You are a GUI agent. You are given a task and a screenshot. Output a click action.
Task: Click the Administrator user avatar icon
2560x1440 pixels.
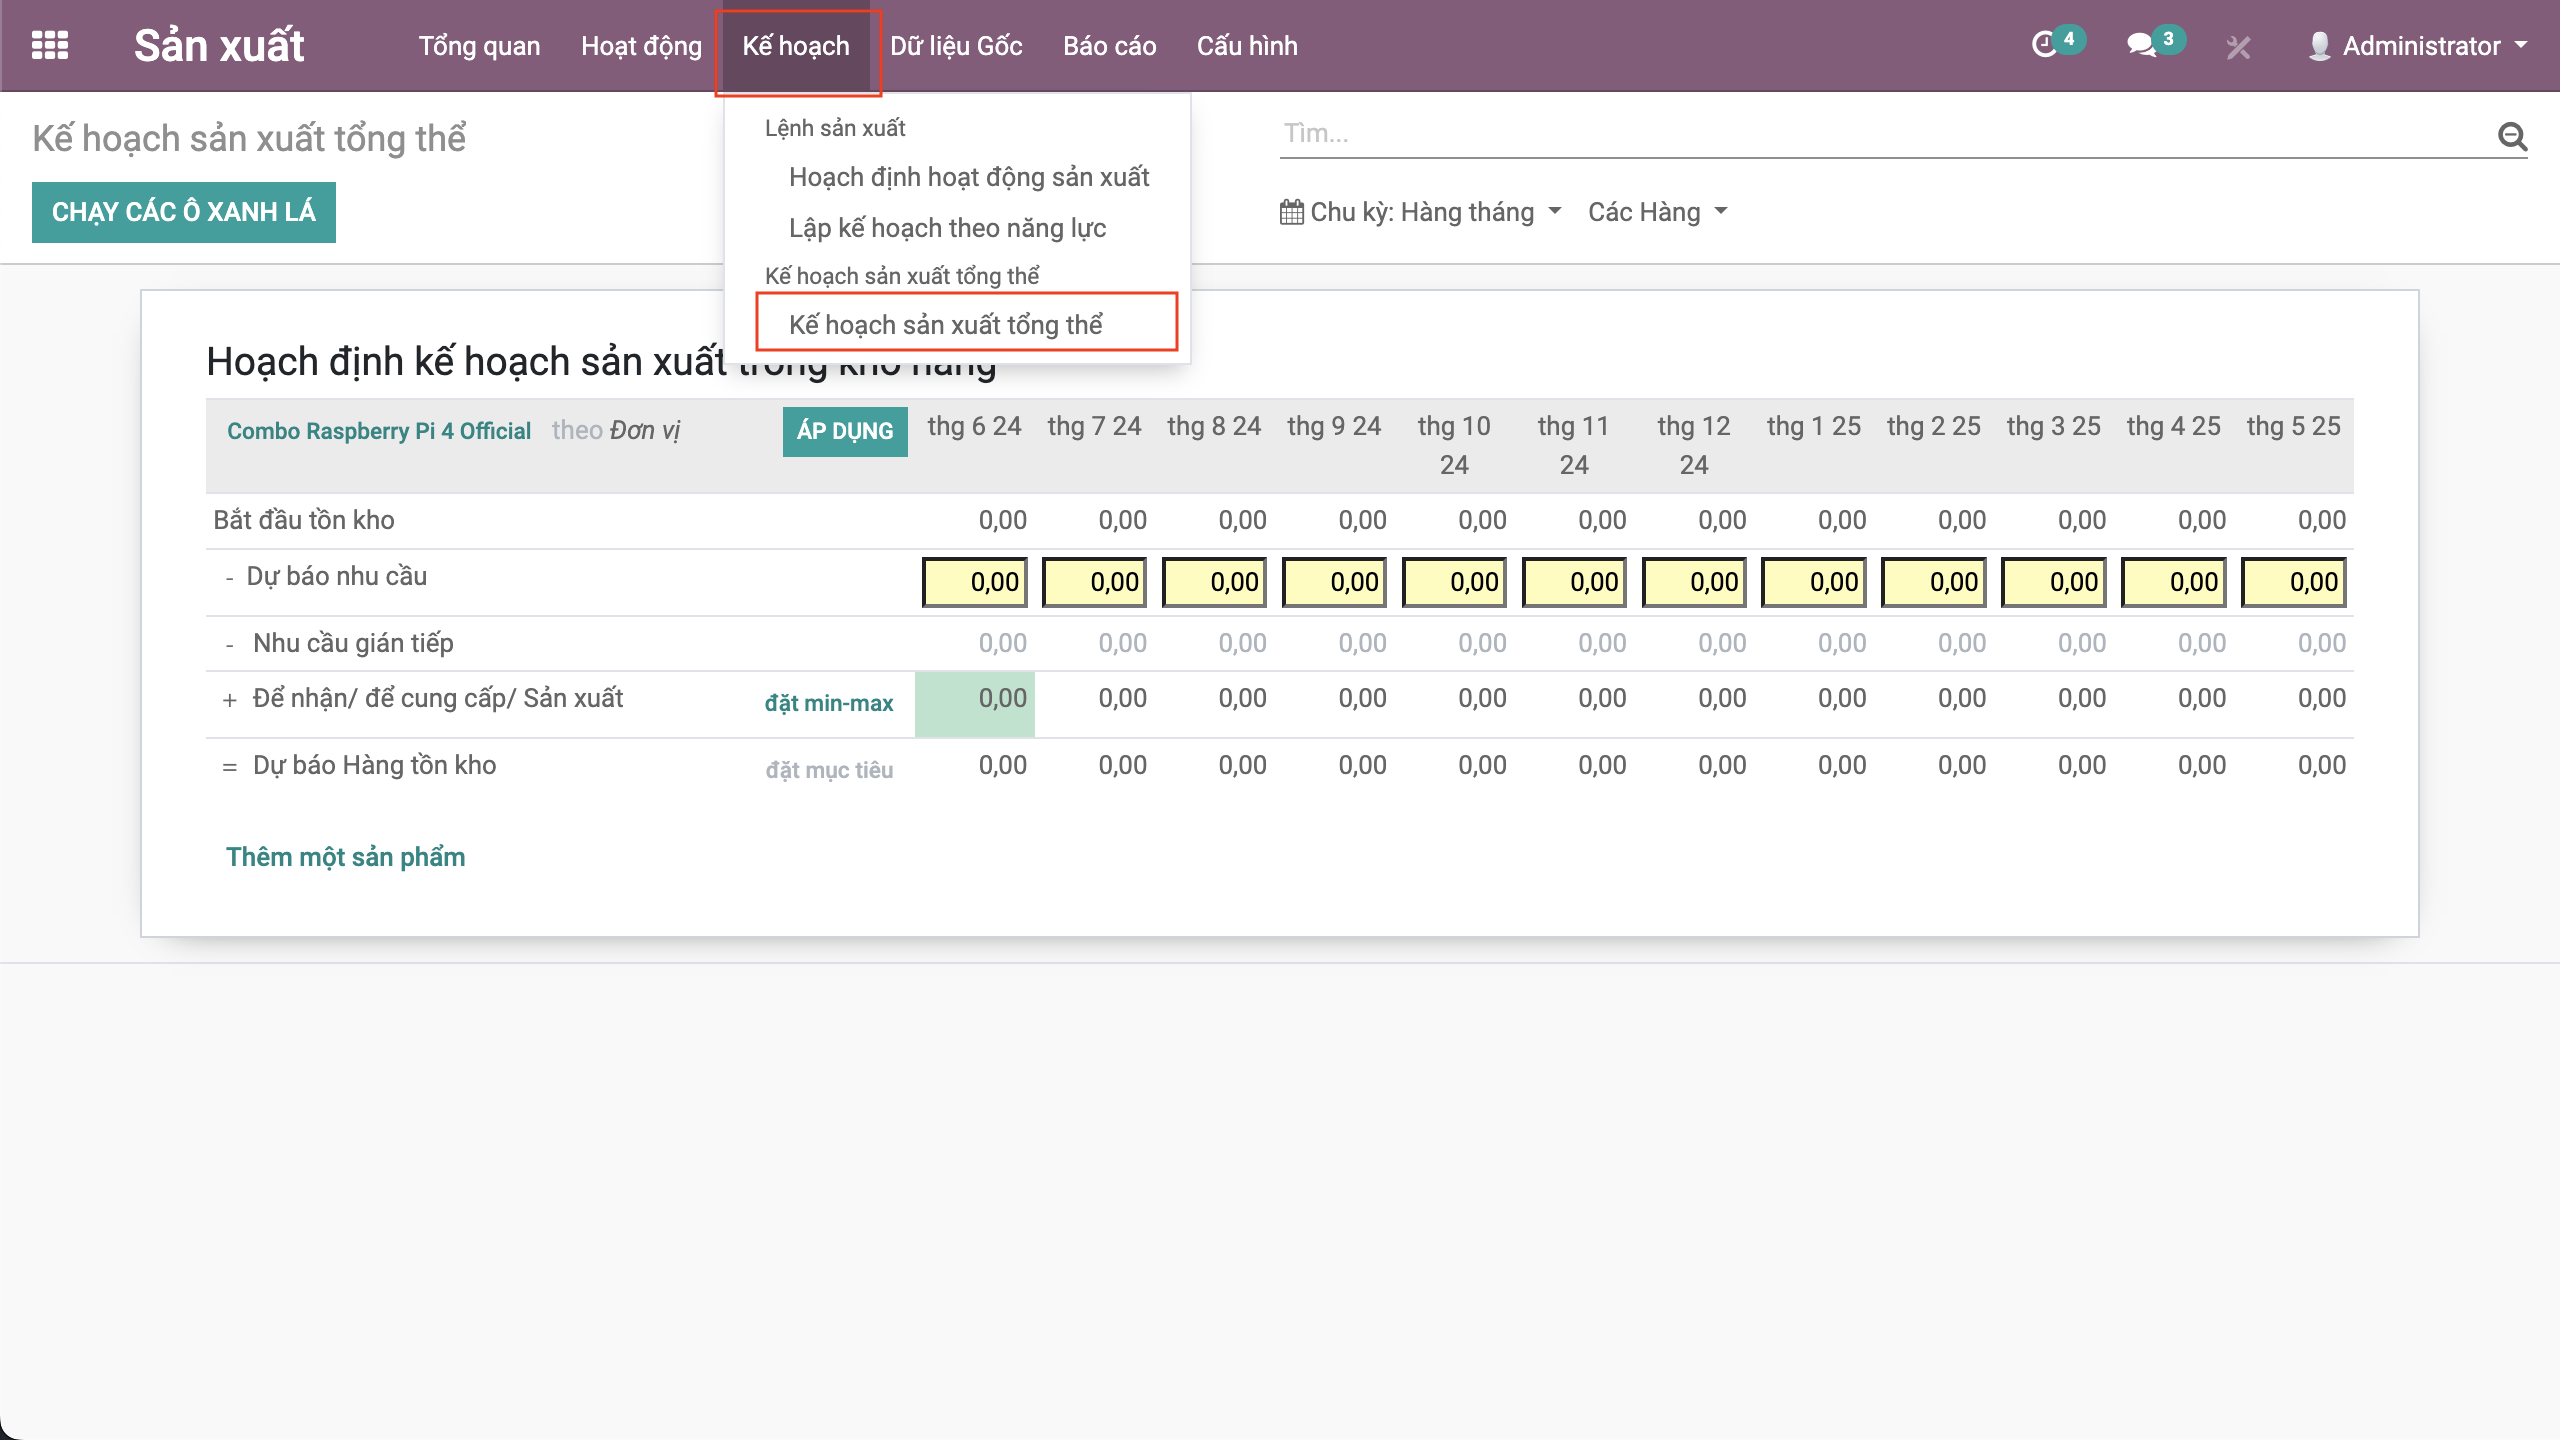tap(2319, 46)
